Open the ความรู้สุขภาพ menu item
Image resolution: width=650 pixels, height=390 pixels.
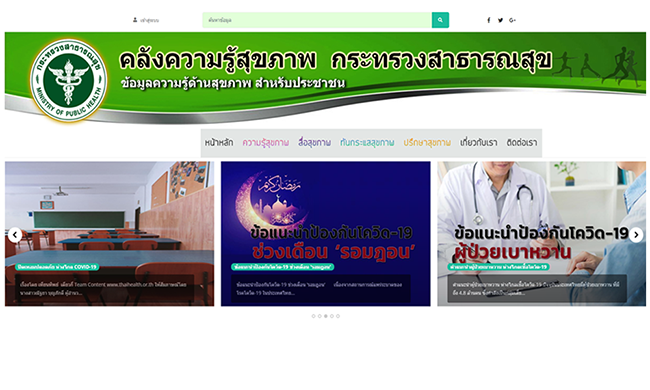pos(266,143)
